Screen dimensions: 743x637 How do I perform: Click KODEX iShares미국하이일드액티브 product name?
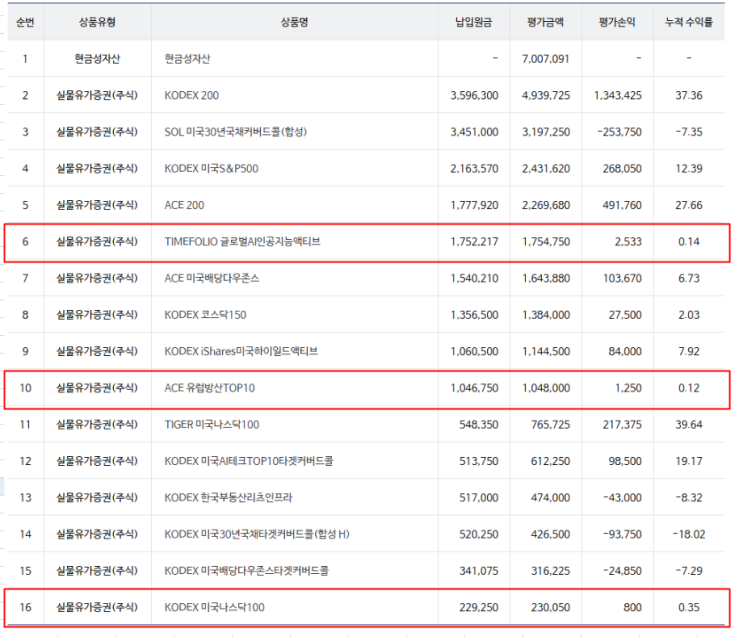click(x=241, y=351)
